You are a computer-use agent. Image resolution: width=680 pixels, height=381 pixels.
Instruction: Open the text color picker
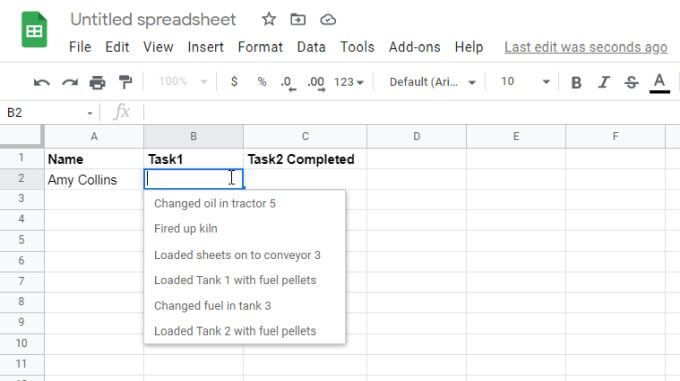click(x=659, y=82)
